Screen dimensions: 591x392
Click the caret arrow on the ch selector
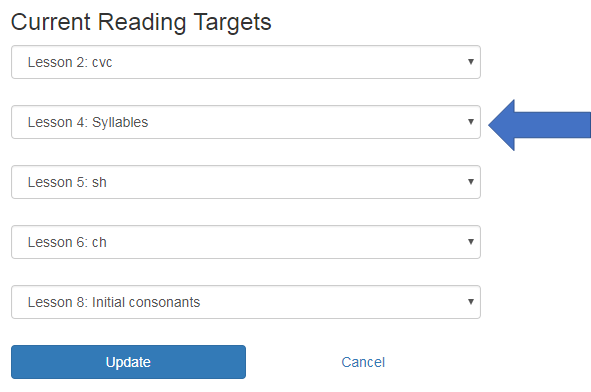pyautogui.click(x=471, y=241)
